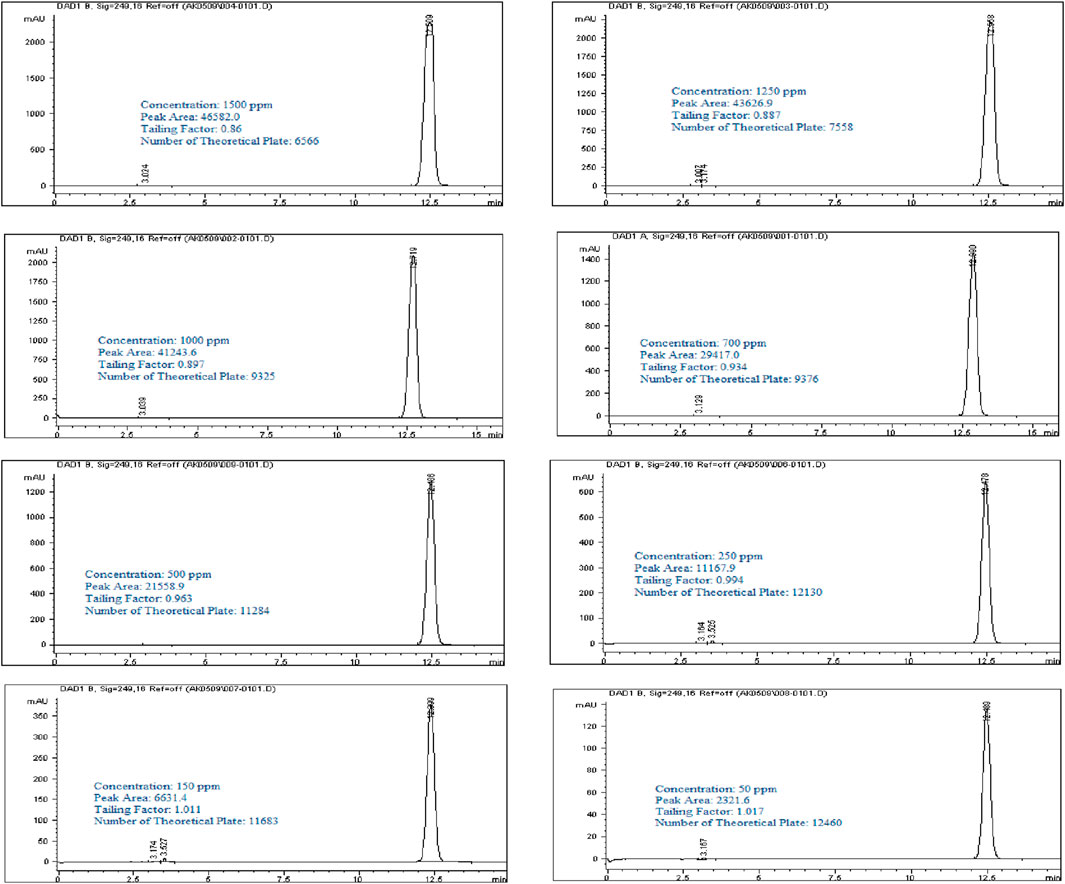Pick "Number of Theoretical Plate: 6566" line

point(230,141)
